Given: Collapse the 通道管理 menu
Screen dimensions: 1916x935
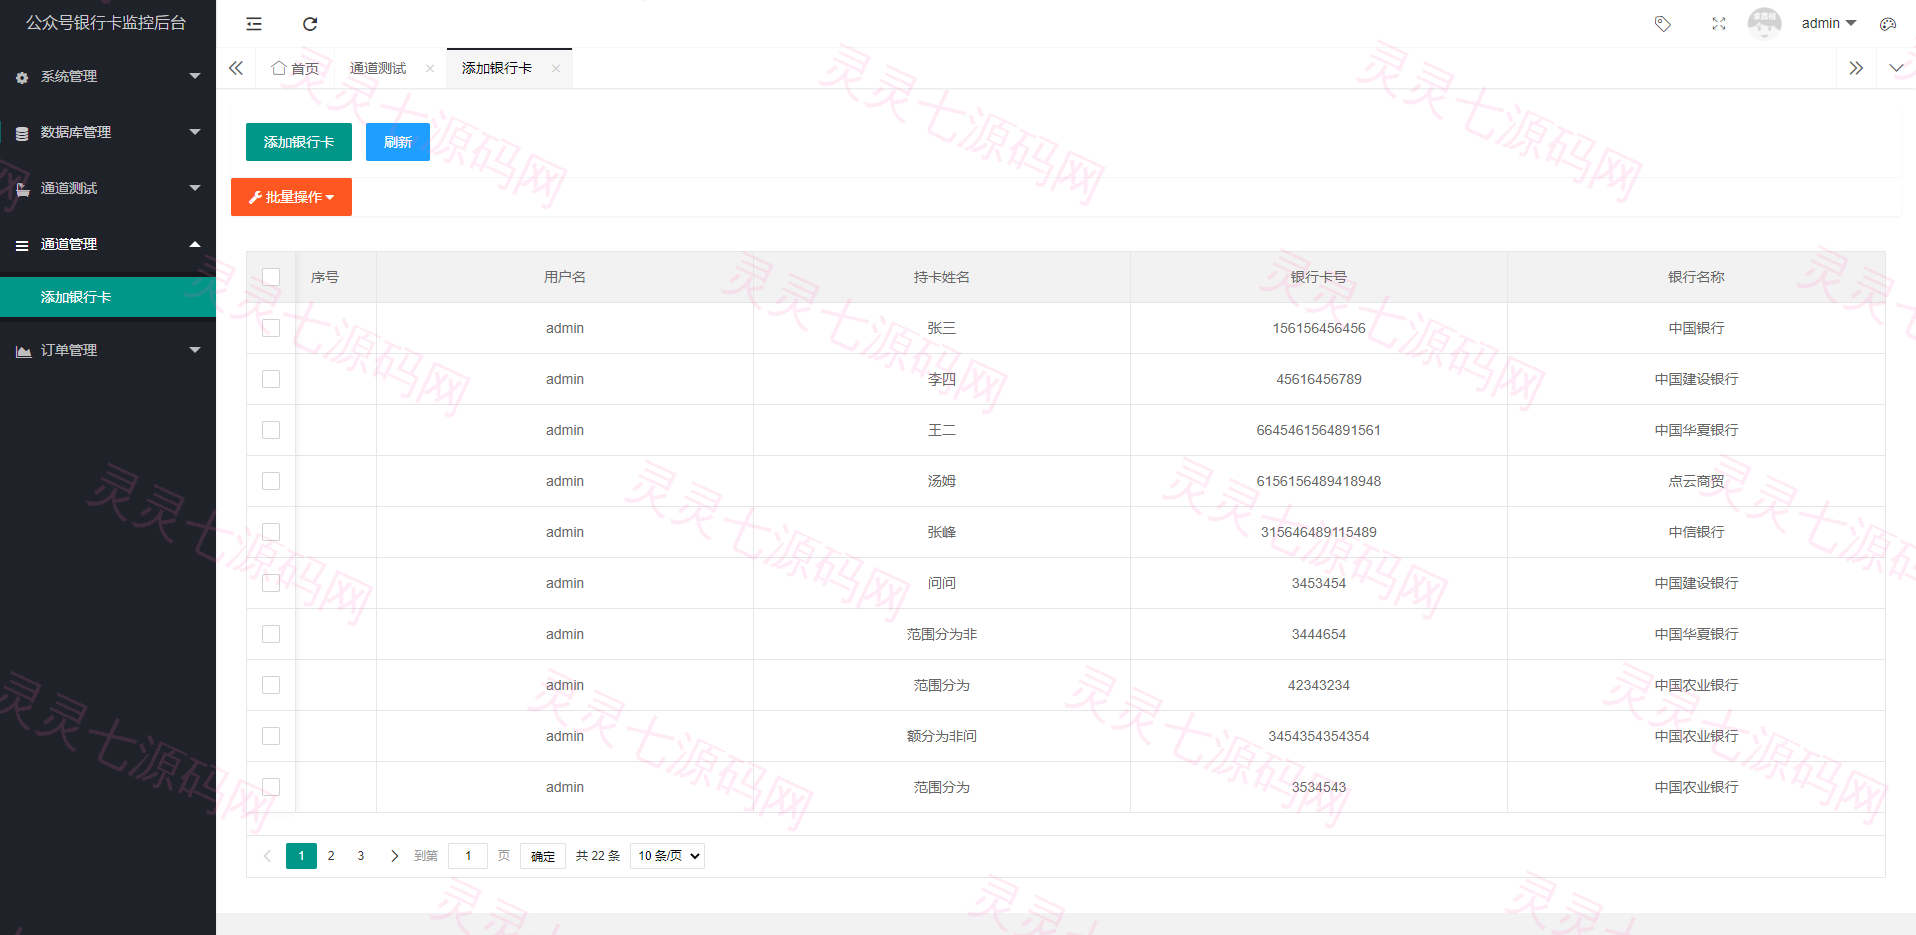Looking at the screenshot, I should pyautogui.click(x=108, y=244).
